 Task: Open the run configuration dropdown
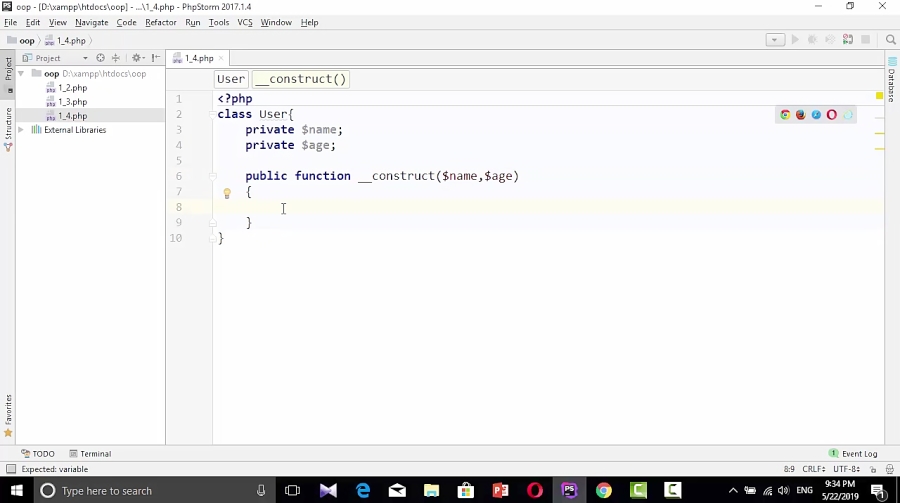(775, 40)
